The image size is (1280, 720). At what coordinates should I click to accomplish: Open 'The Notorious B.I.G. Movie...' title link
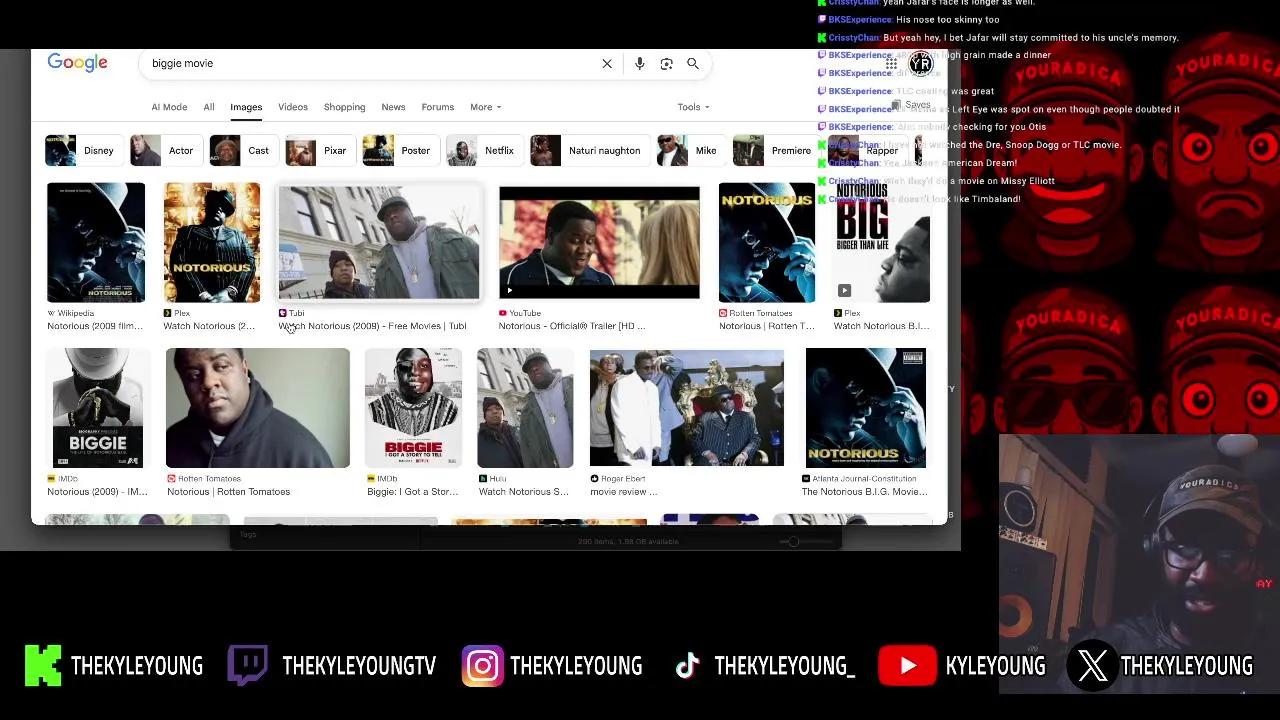point(865,492)
